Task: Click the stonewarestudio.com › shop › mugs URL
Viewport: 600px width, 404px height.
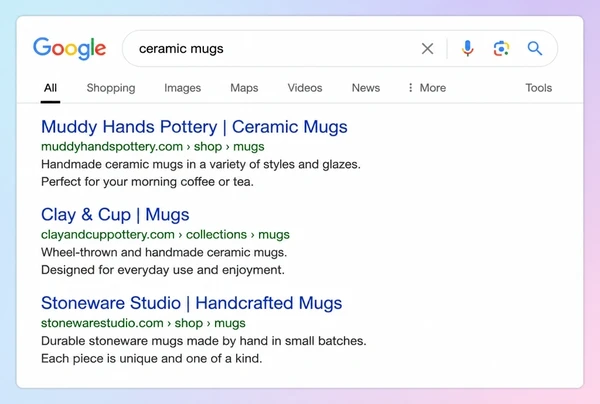Action: (143, 323)
